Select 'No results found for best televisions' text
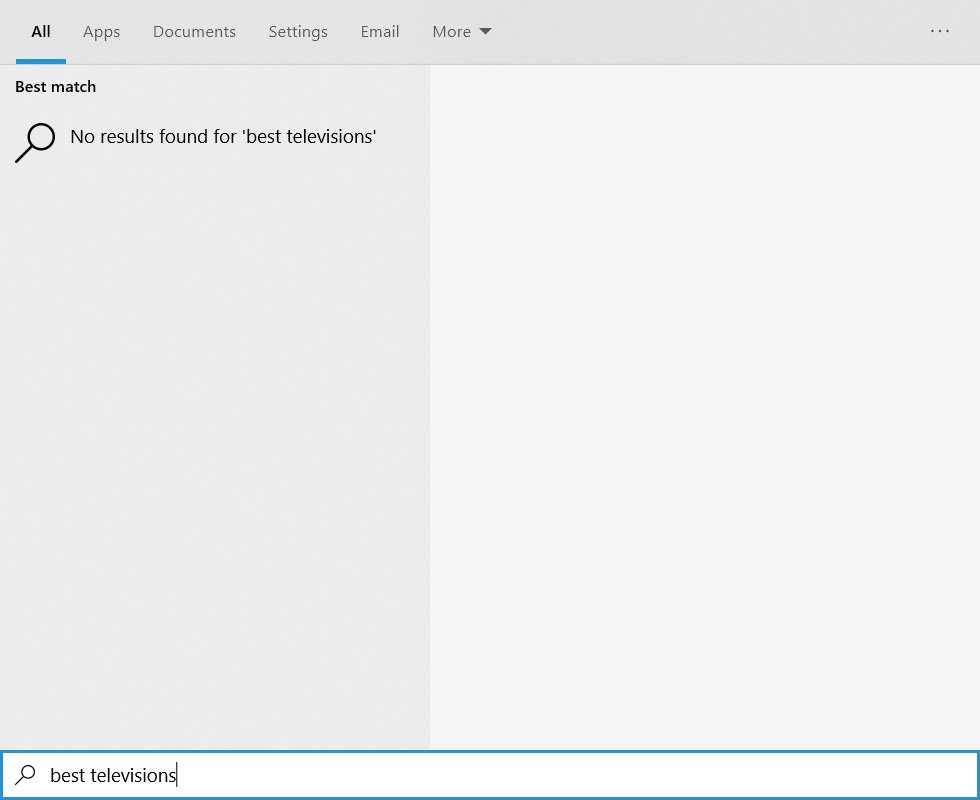This screenshot has height=800, width=980. pyautogui.click(x=223, y=136)
